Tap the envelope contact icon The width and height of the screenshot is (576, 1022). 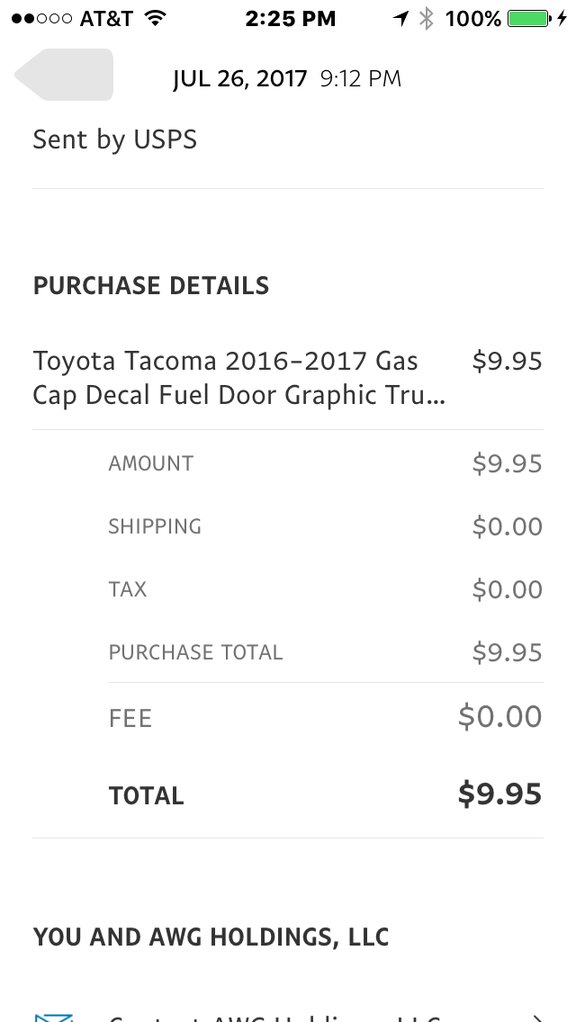(53, 1017)
